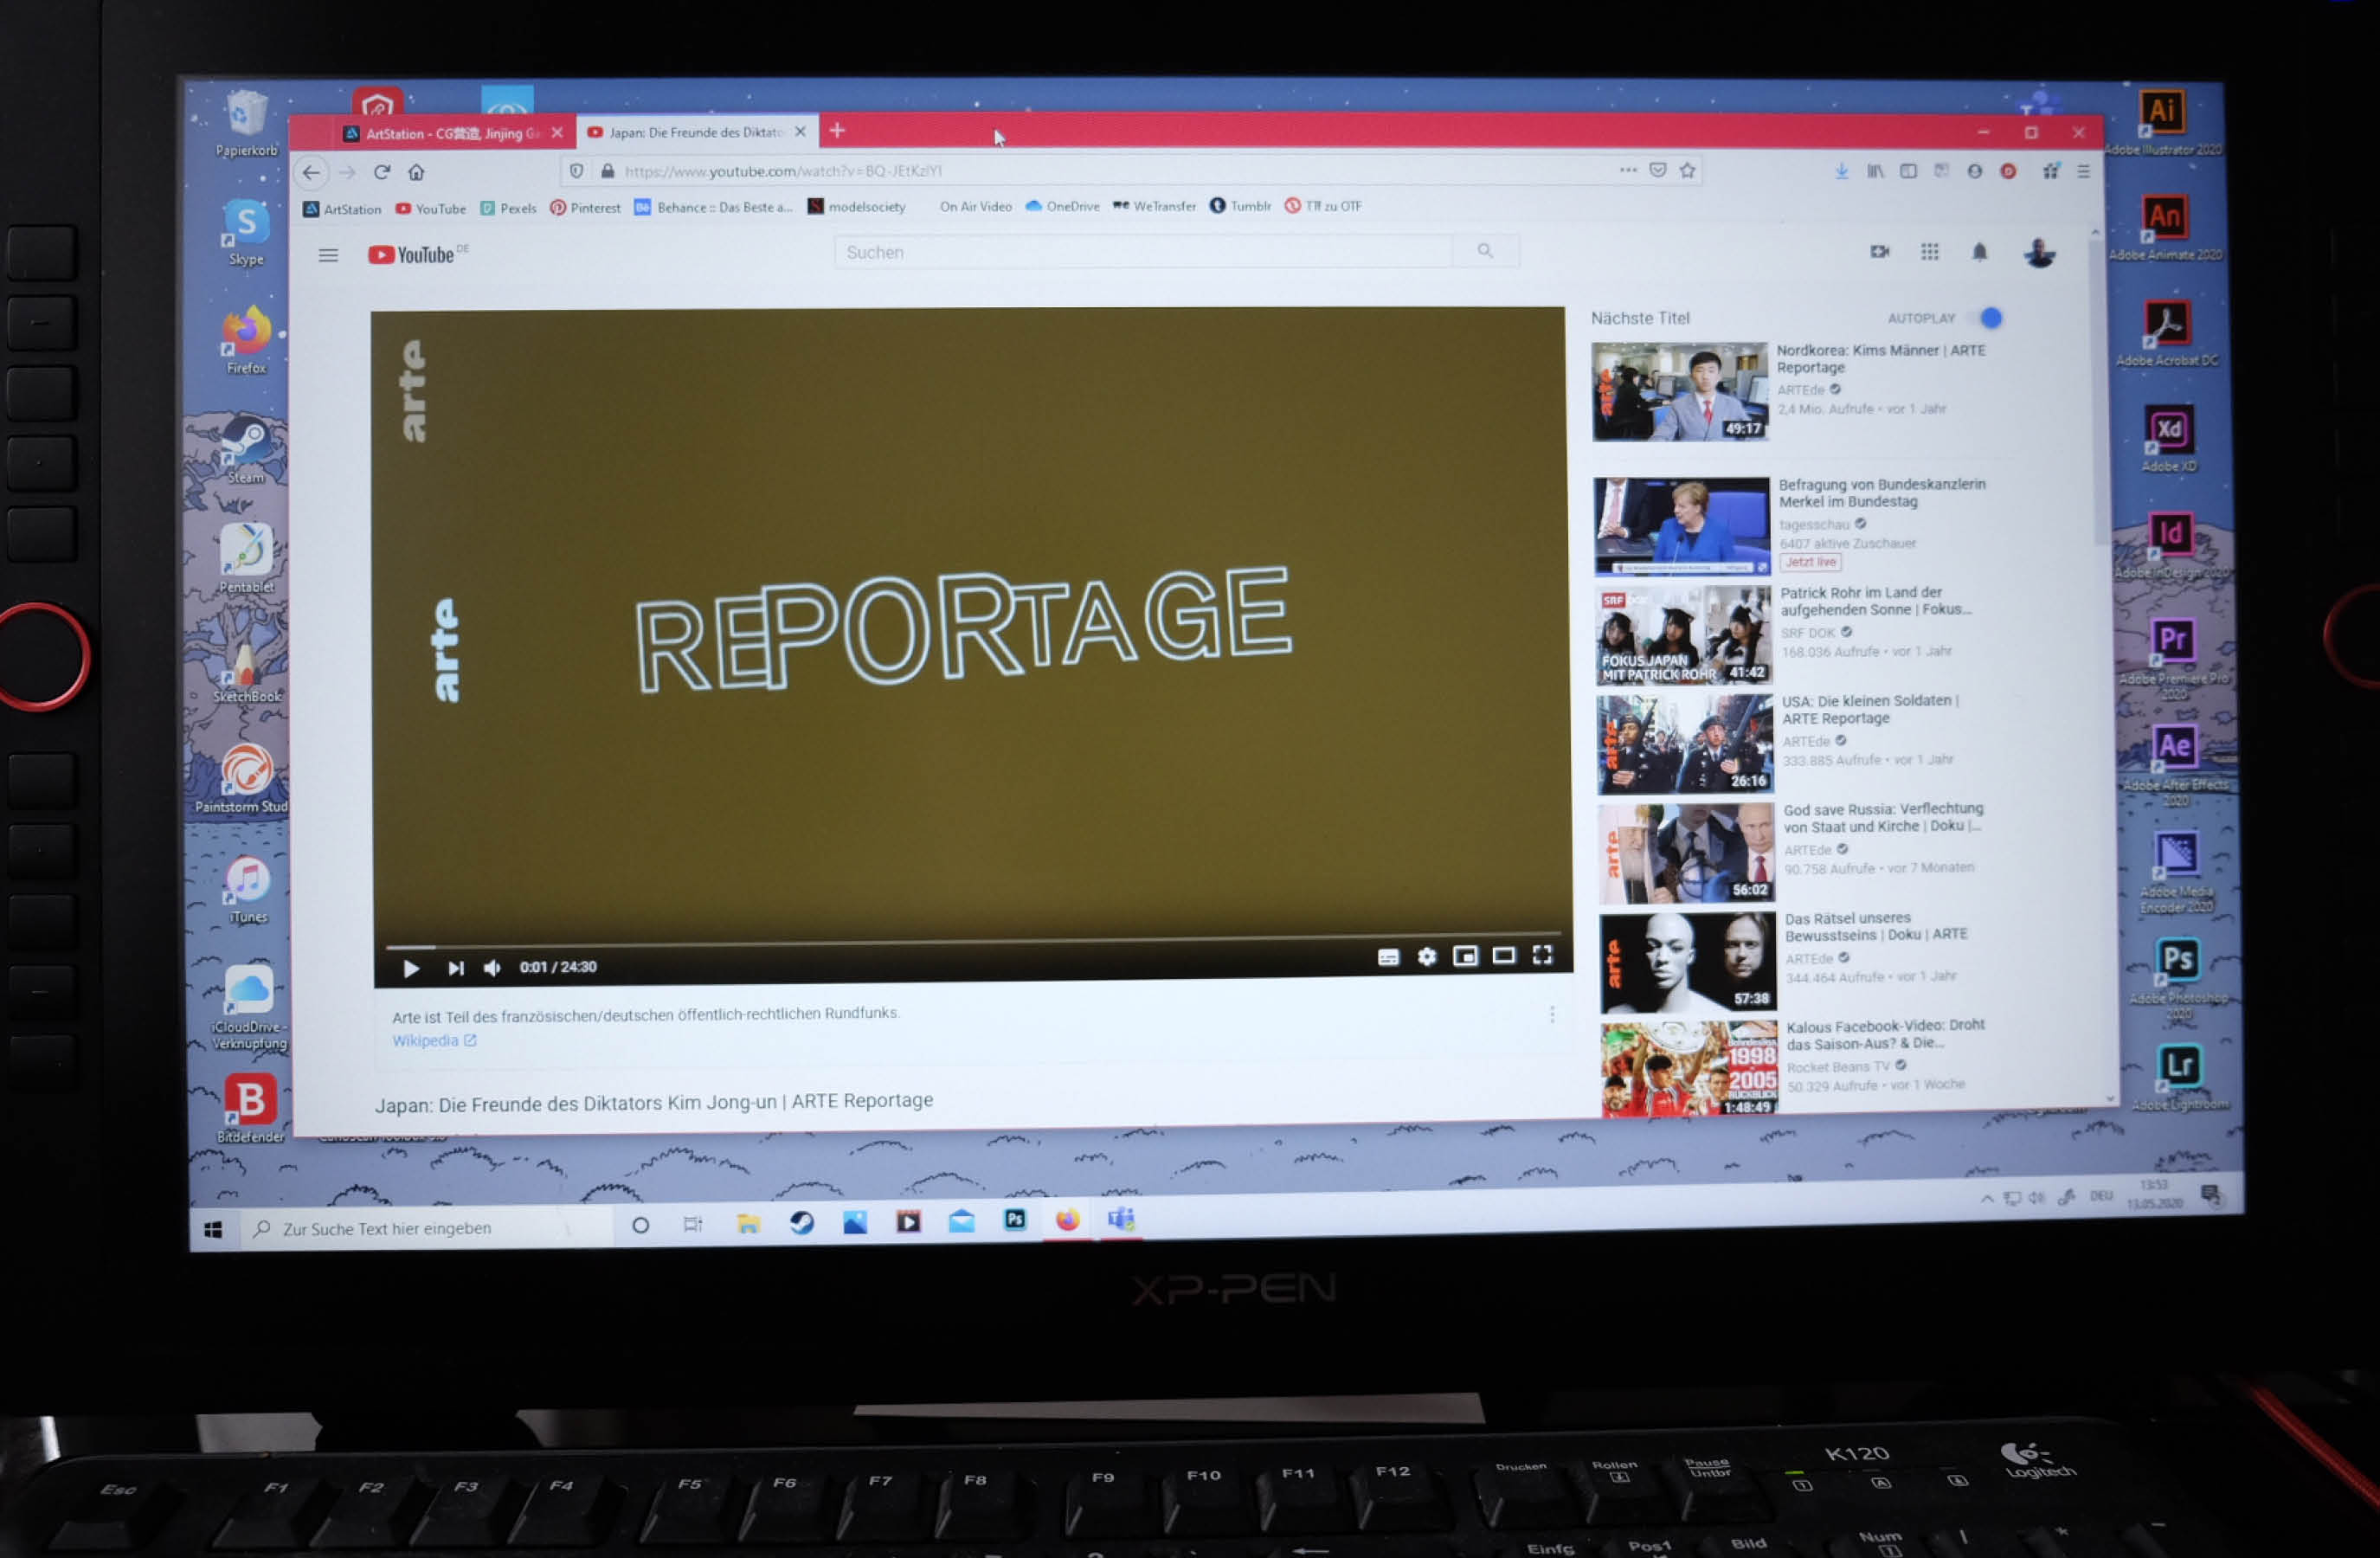Open a new browser tab
Screen dimensions: 2380x1558
click(x=837, y=130)
